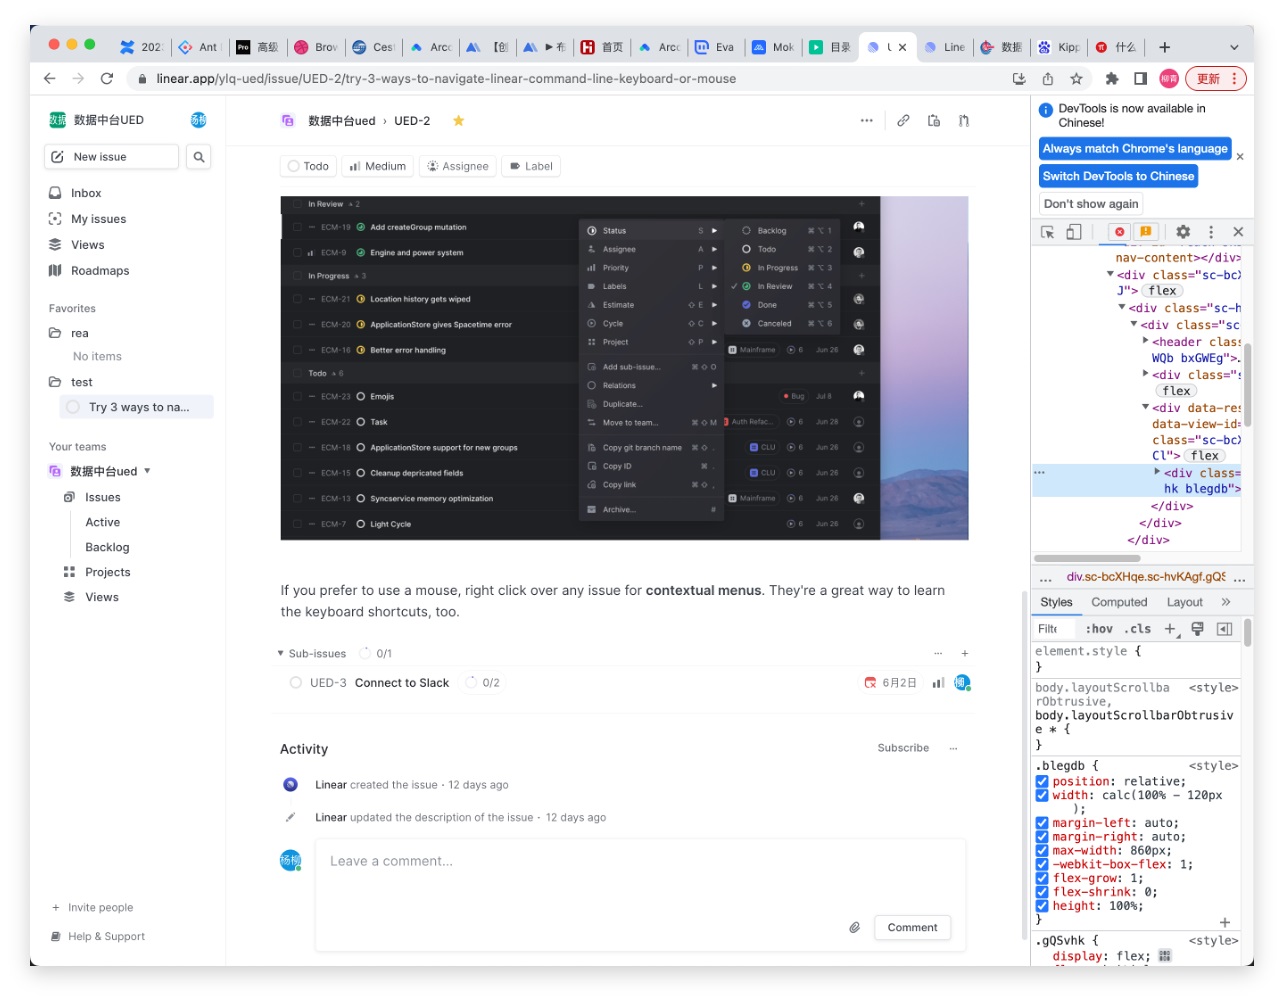Screen dimensions: 1284x1002
Task: Copy git branch name icon in the header
Action: click(x=964, y=121)
